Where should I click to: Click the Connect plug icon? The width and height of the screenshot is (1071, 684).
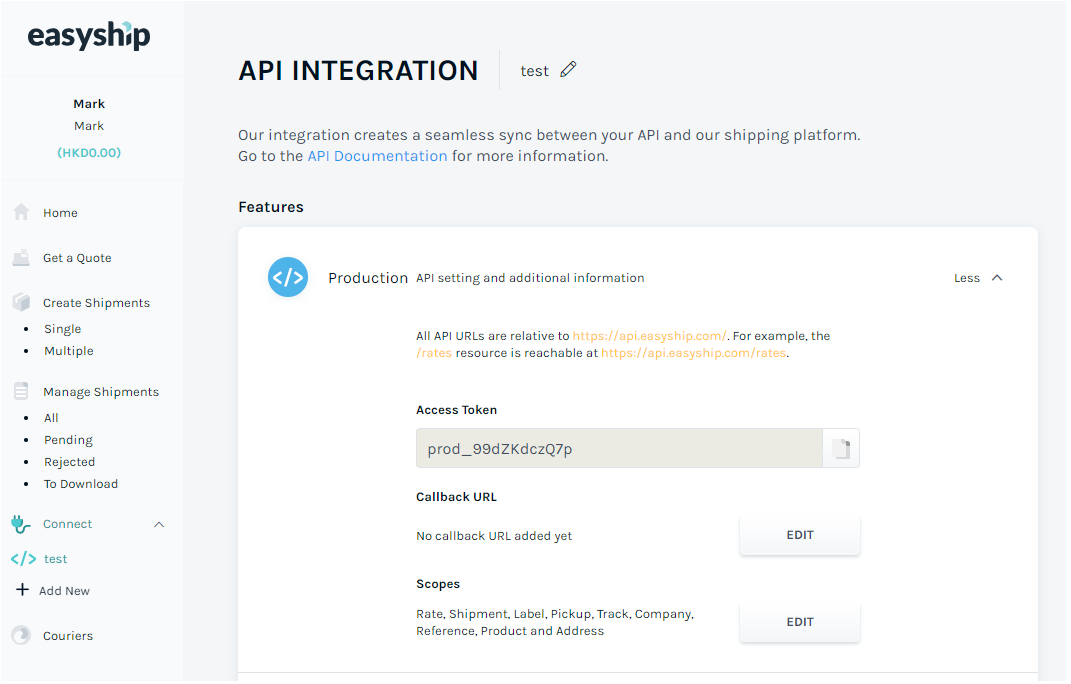[x=21, y=524]
